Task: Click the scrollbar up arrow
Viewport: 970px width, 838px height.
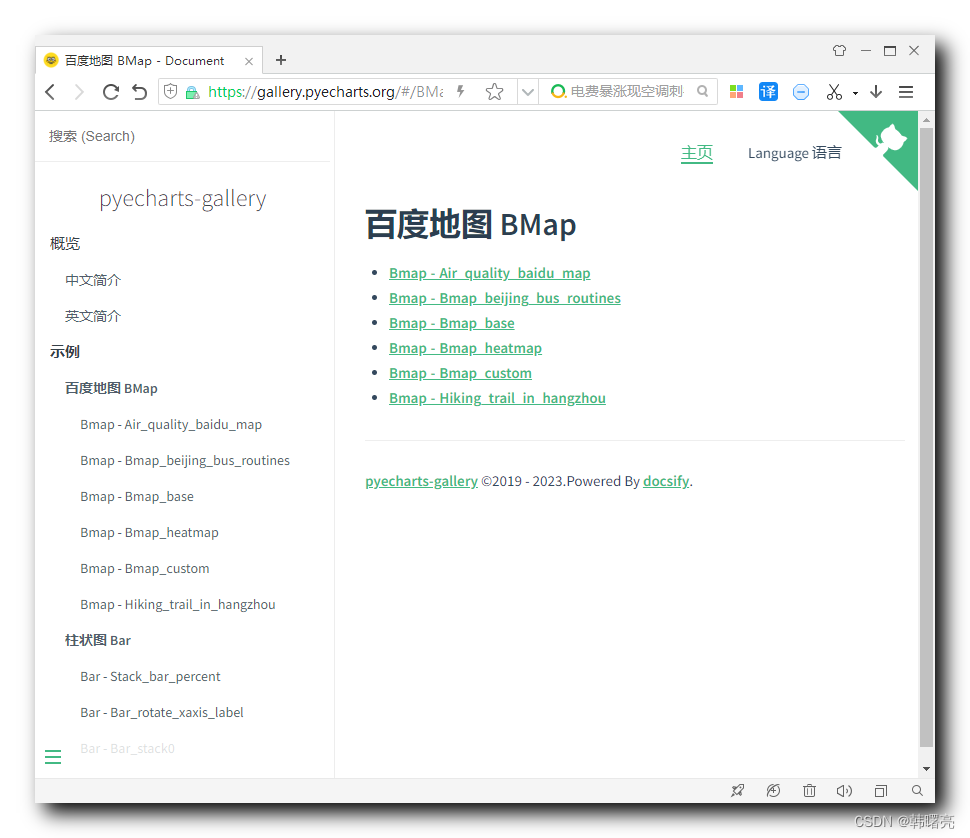Action: pos(926,119)
